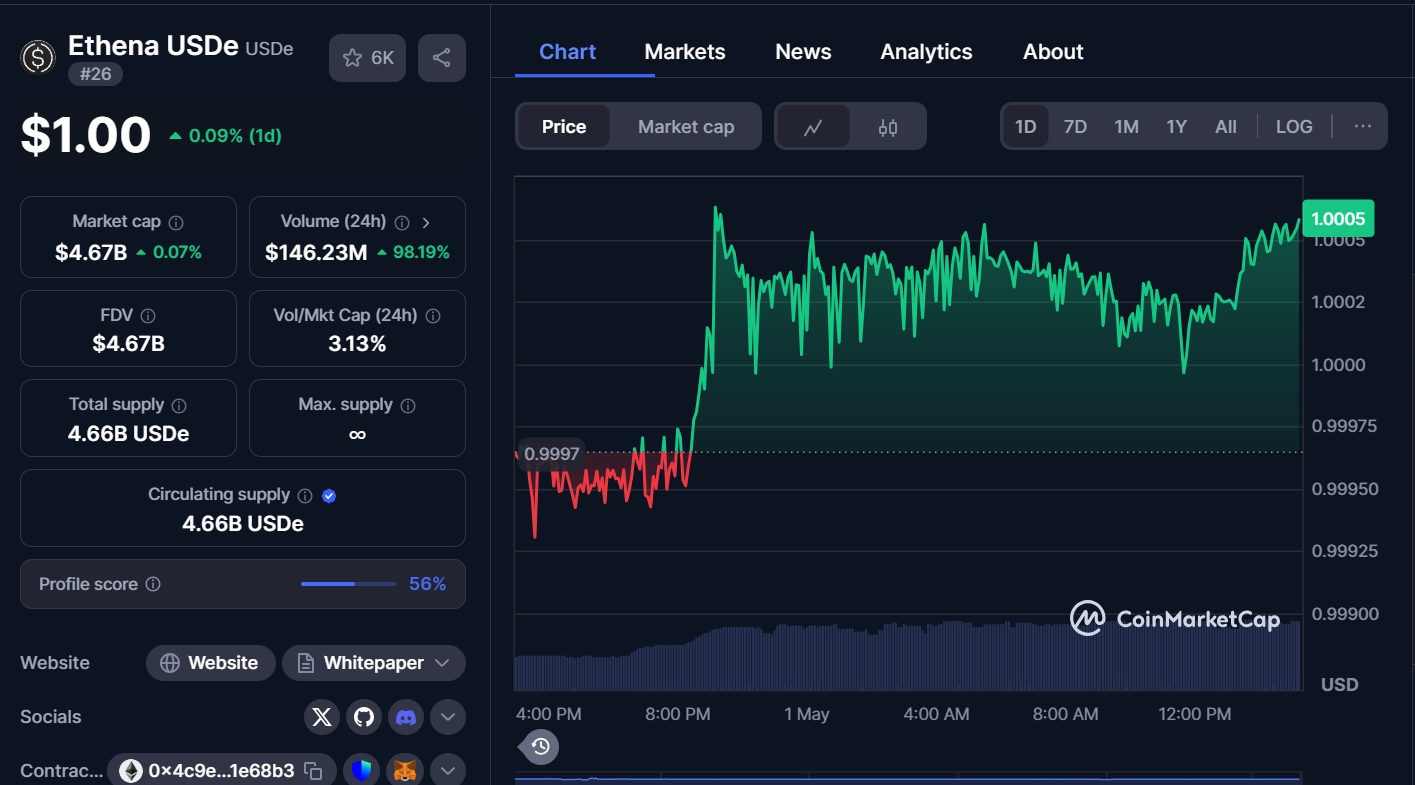Add USDe to watchlist via star button
The width and height of the screenshot is (1415, 785).
click(x=368, y=58)
